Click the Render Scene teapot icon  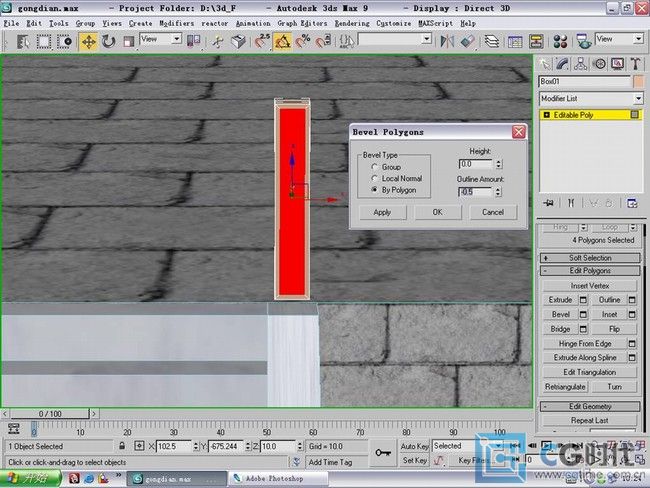584,41
